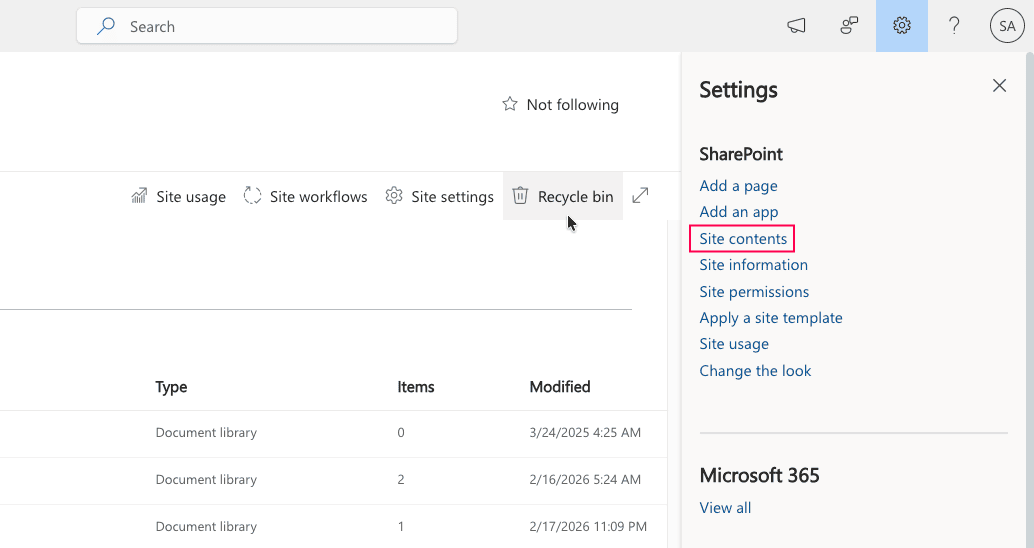Open the Site contents link

pyautogui.click(x=743, y=239)
